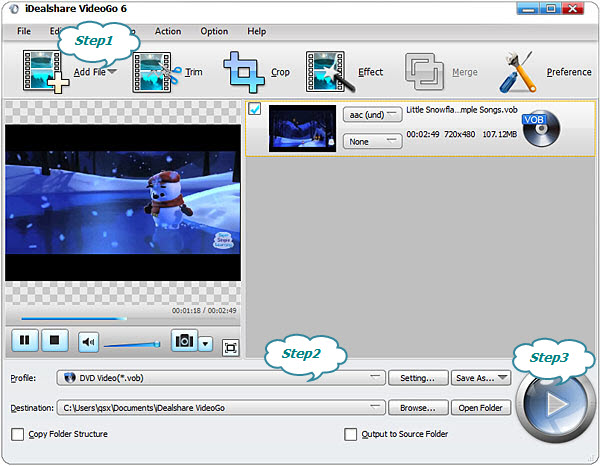This screenshot has height=466, width=600.
Task: Open the Save As... dropdown
Action: click(481, 378)
